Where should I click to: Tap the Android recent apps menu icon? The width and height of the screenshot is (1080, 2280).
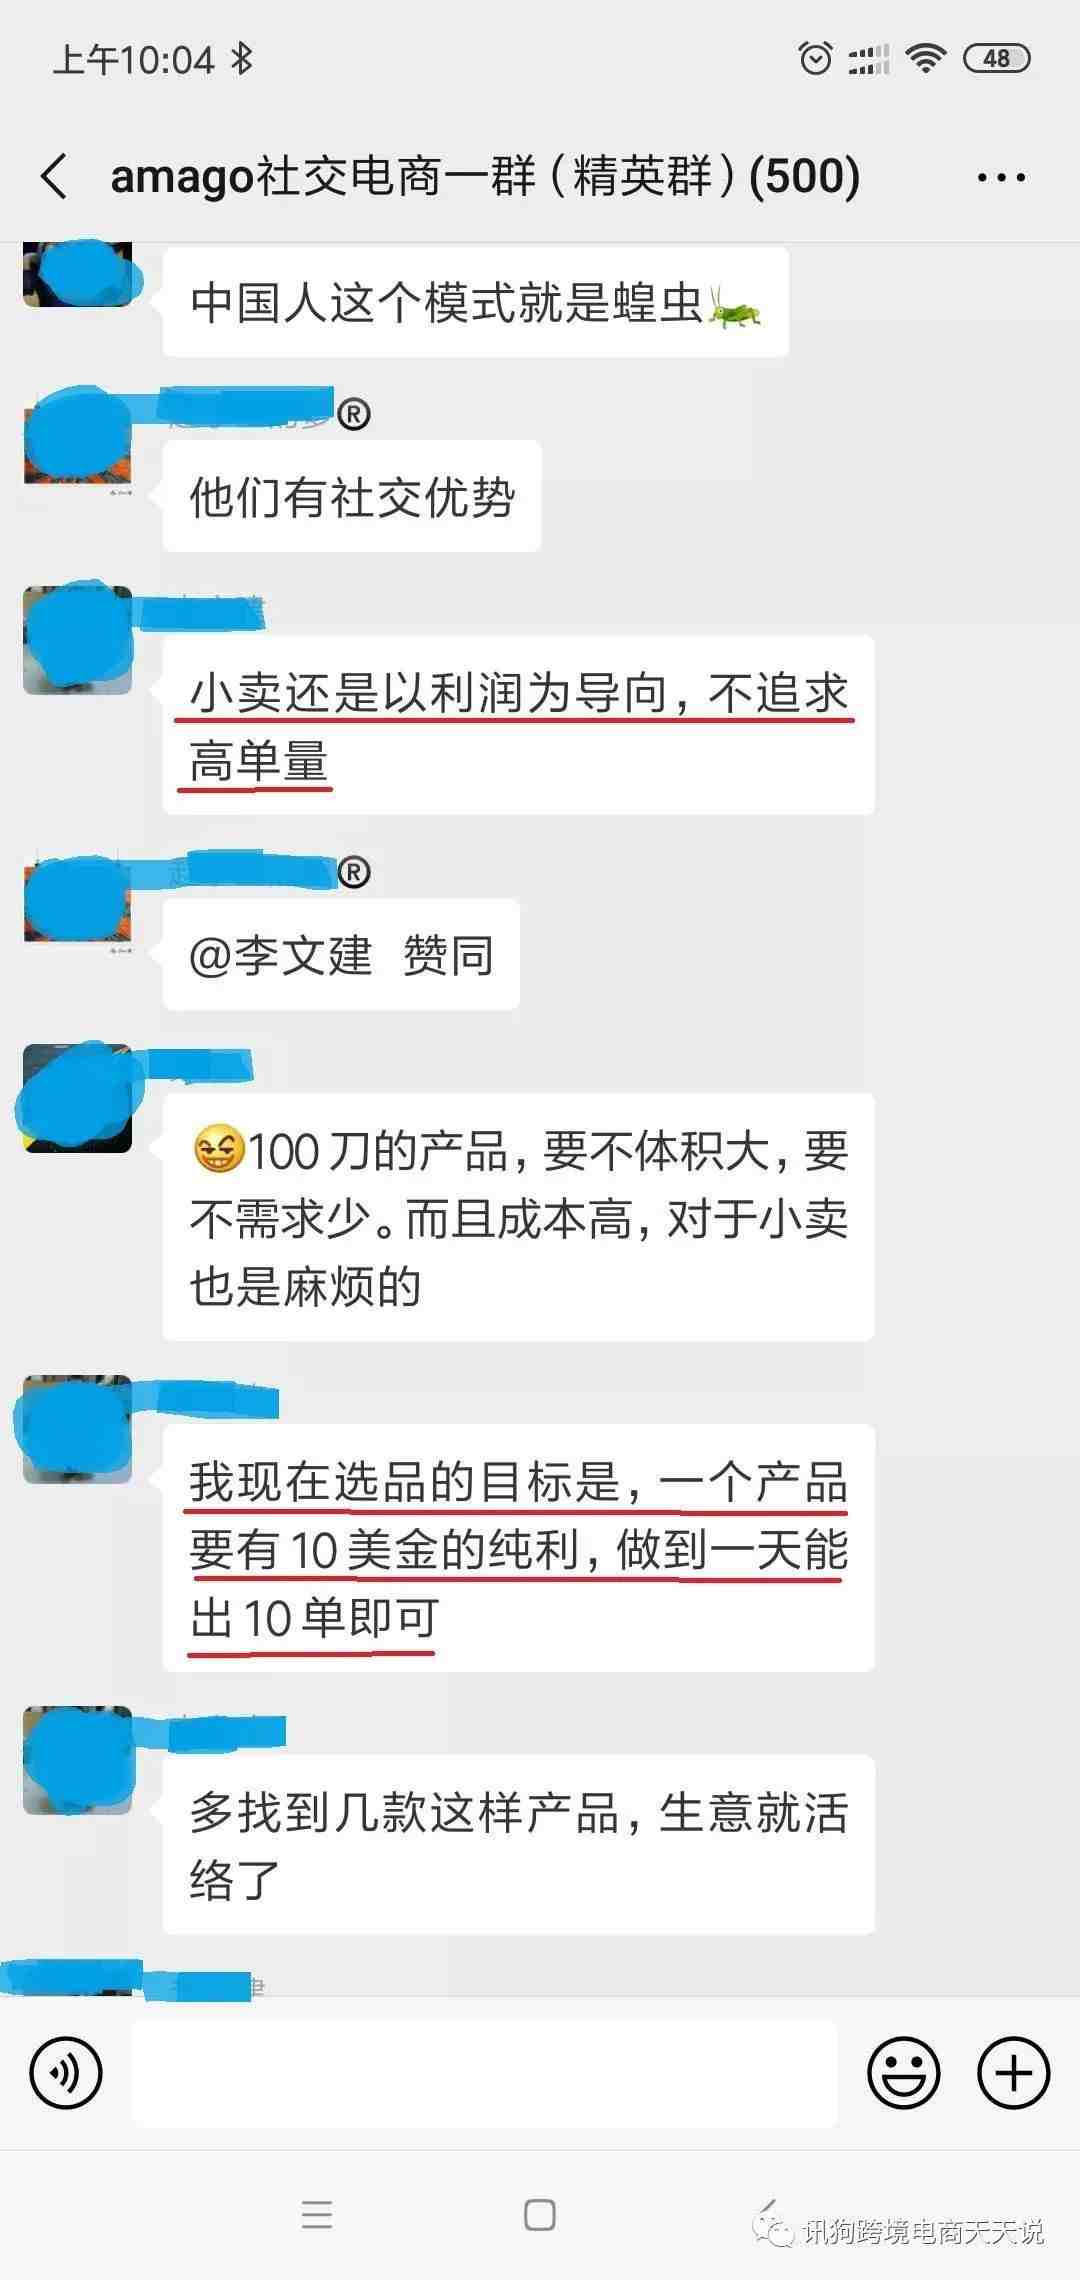point(317,2214)
